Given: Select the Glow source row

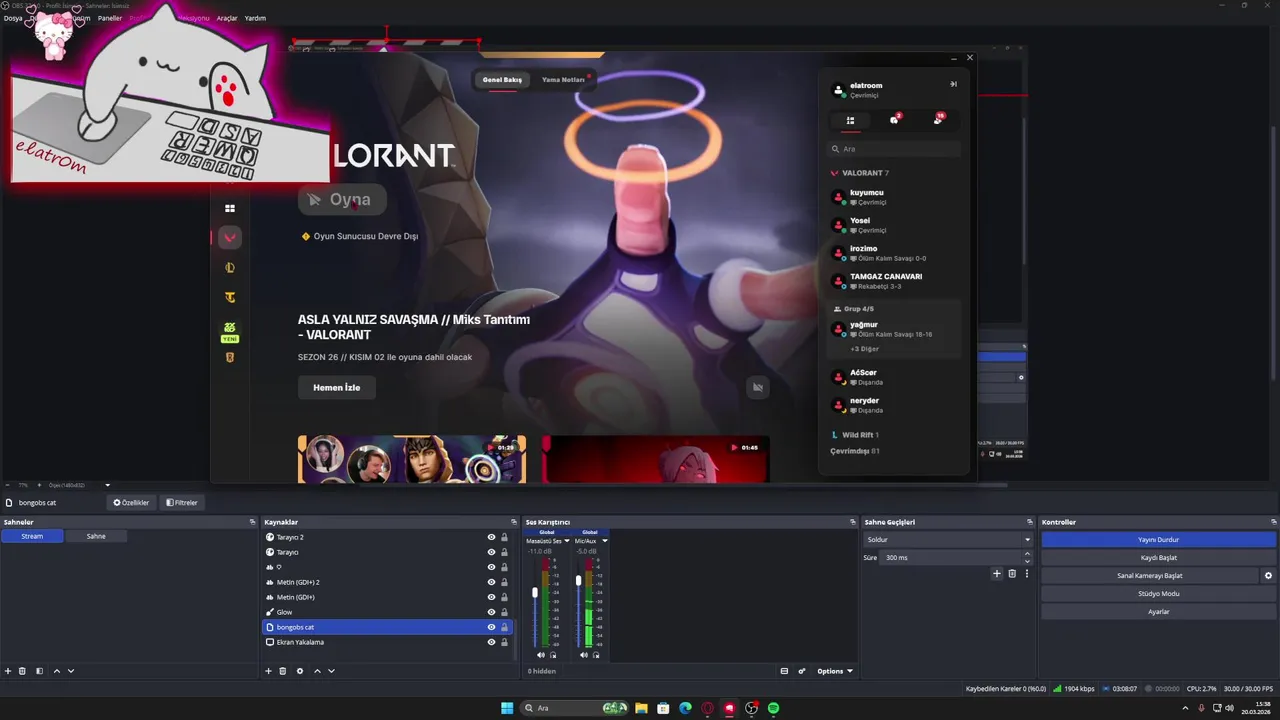Looking at the screenshot, I should [388, 612].
